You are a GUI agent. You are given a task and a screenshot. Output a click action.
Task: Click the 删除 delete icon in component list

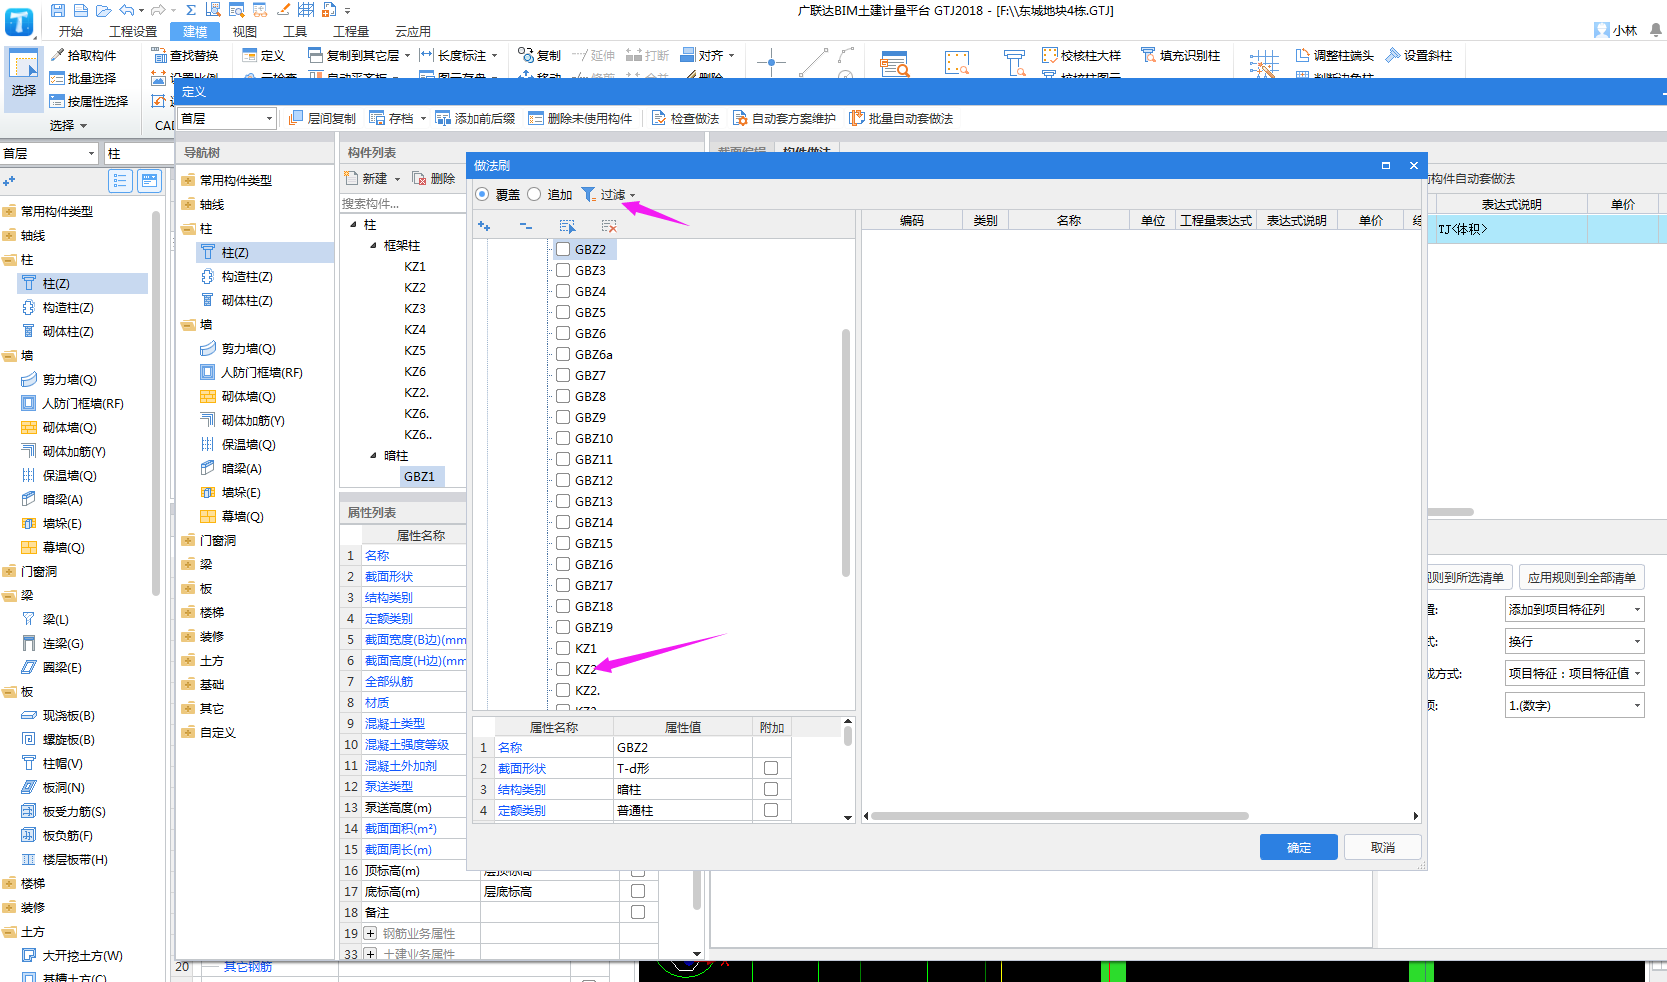pyautogui.click(x=419, y=178)
